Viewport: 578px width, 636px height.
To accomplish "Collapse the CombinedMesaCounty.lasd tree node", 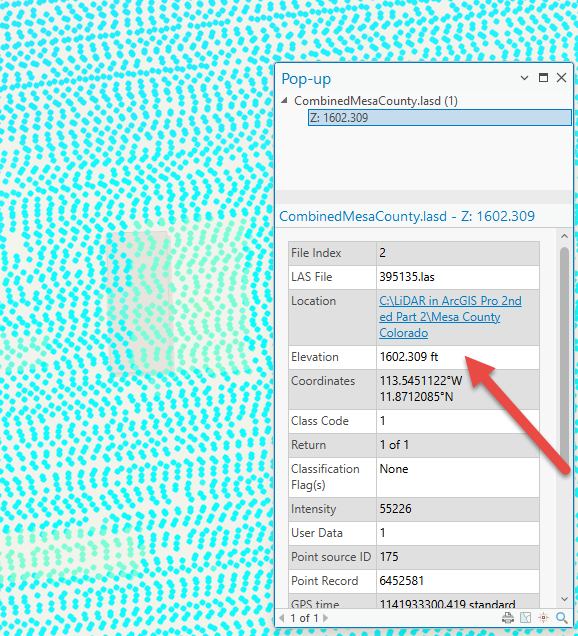I will 285,100.
